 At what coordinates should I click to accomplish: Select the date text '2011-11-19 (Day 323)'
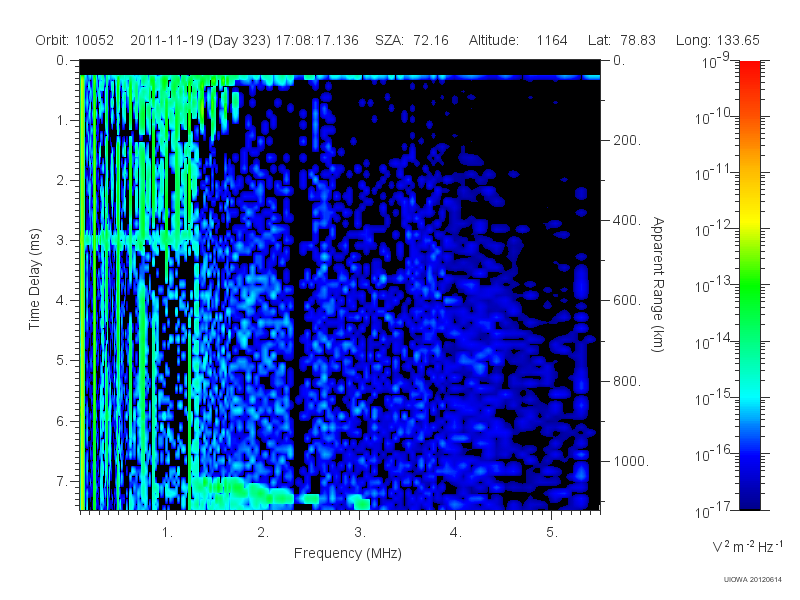coord(201,40)
